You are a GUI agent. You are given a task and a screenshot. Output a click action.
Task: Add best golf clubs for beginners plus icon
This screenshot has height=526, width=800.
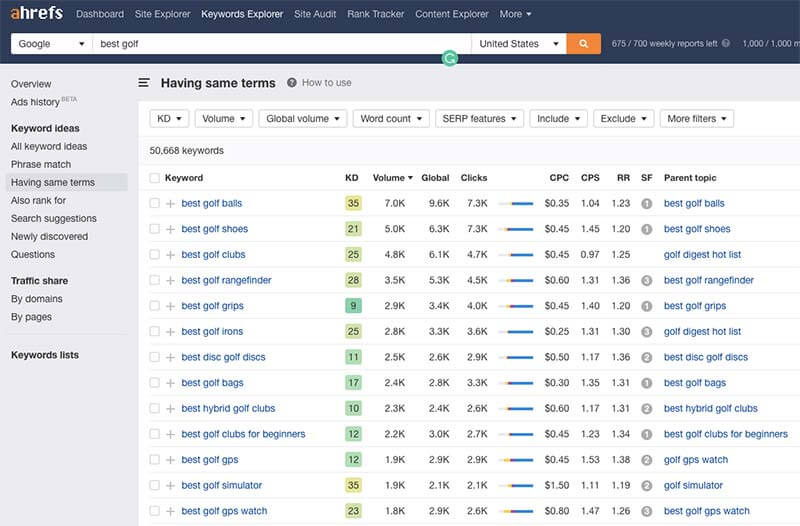tap(170, 434)
